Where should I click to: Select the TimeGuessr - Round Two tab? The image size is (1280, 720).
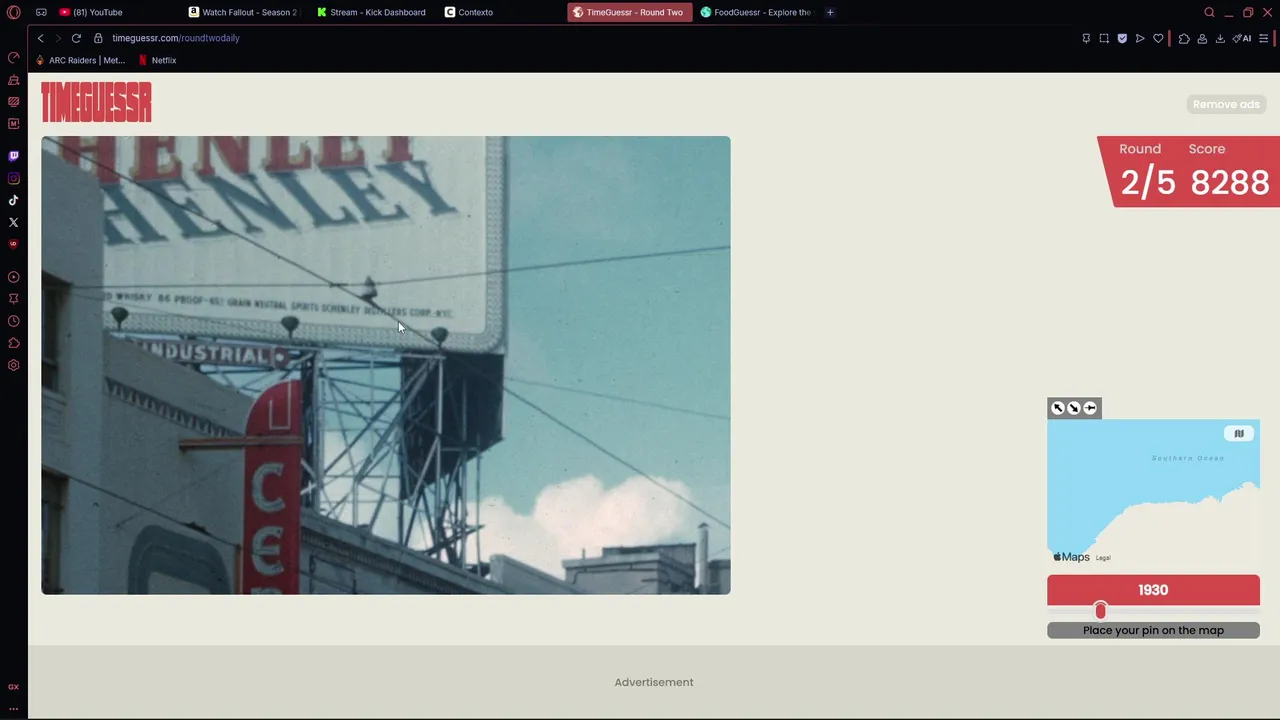629,12
